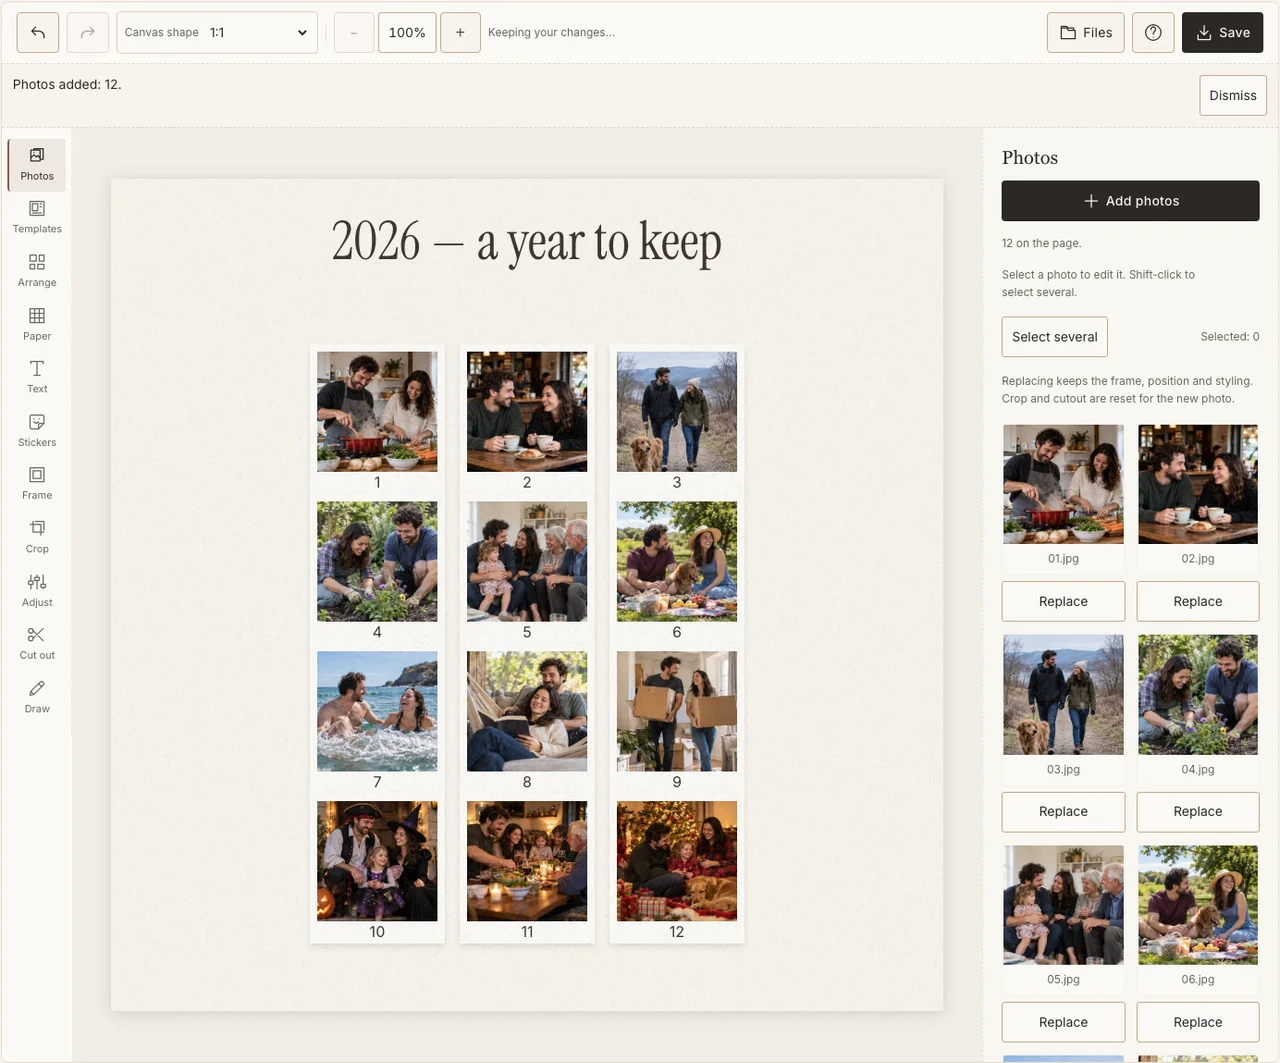
Task: Select the Draw pencil tool
Action: [37, 697]
